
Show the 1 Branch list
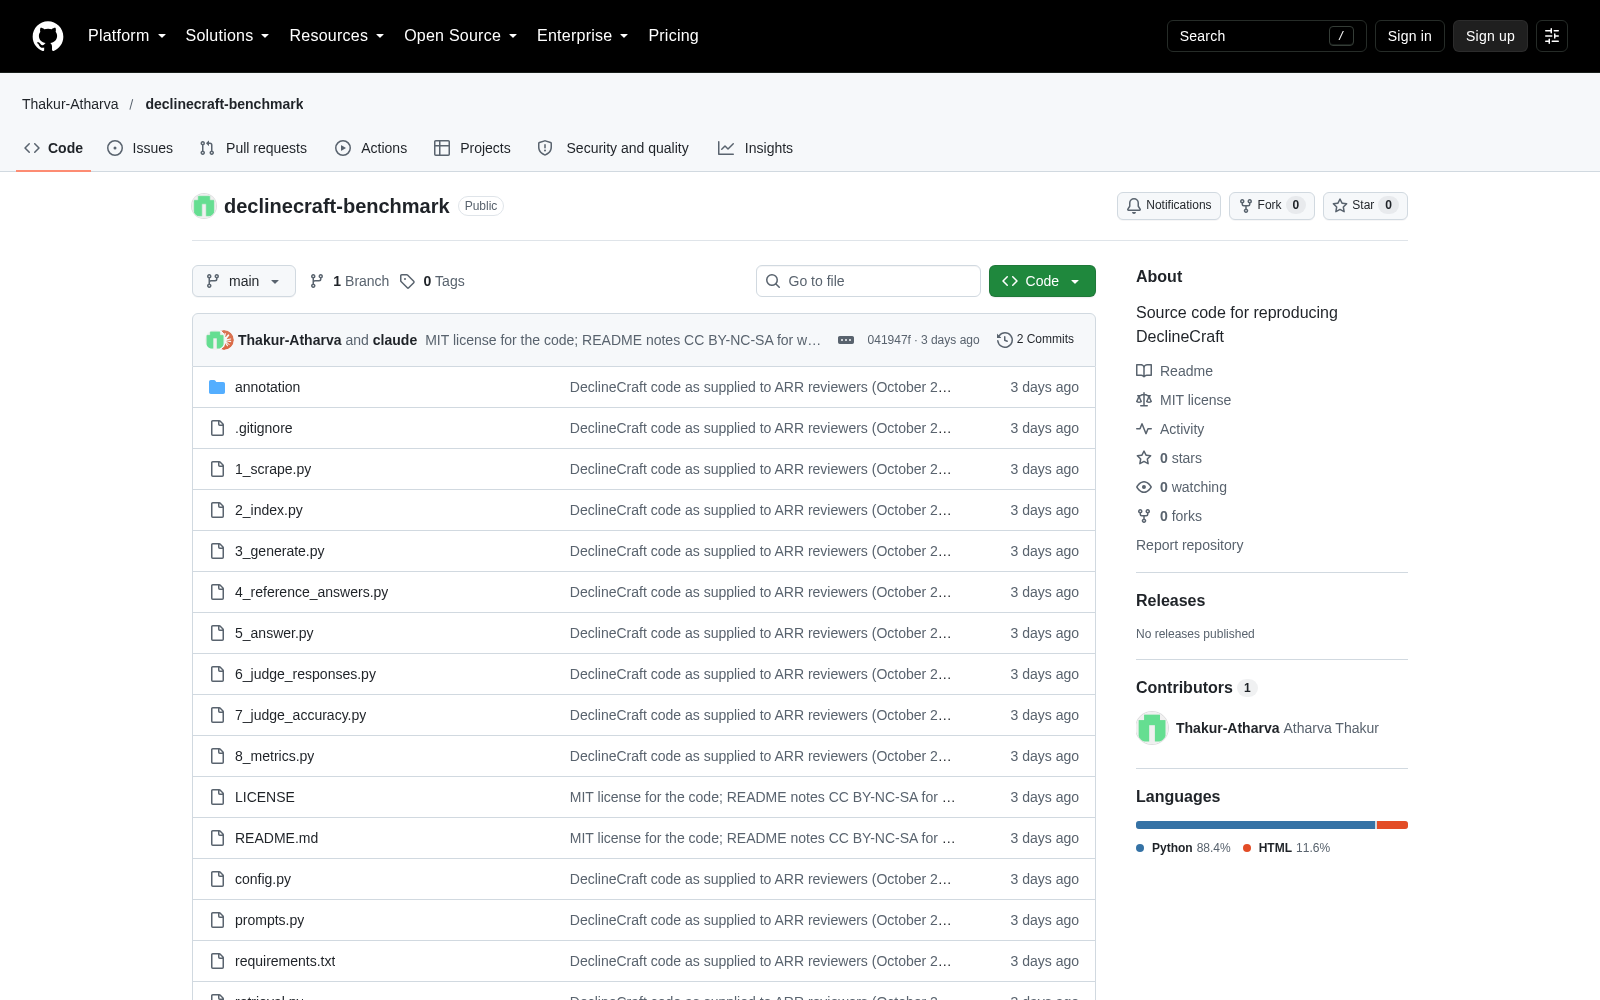point(349,281)
